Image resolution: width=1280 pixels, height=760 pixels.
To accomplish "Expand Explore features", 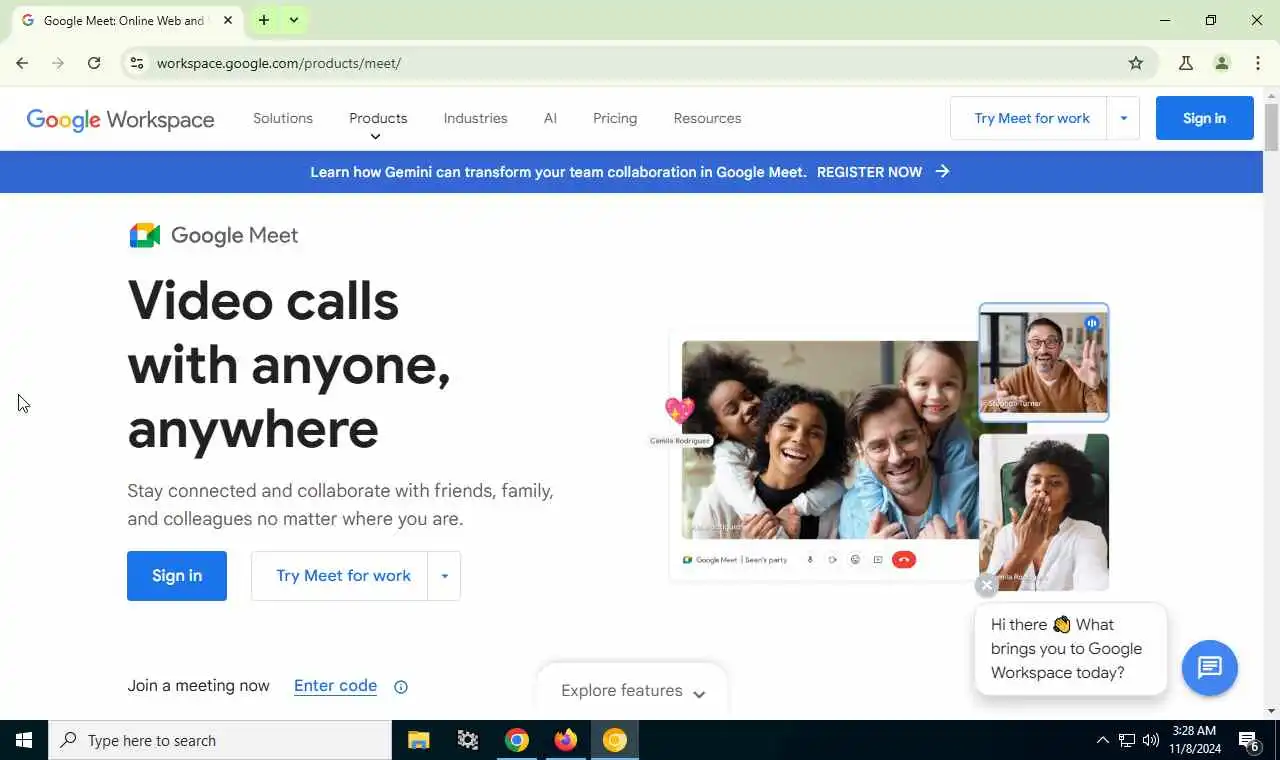I will click(632, 691).
